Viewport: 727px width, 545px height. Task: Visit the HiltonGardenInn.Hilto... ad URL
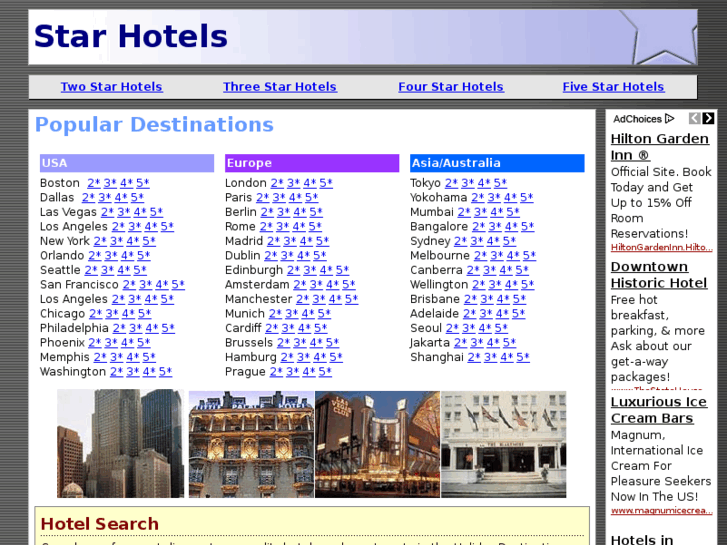click(661, 247)
